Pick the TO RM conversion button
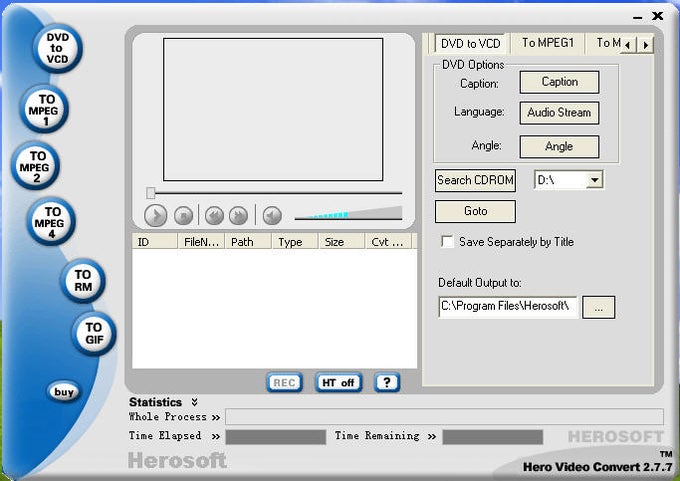 83,281
